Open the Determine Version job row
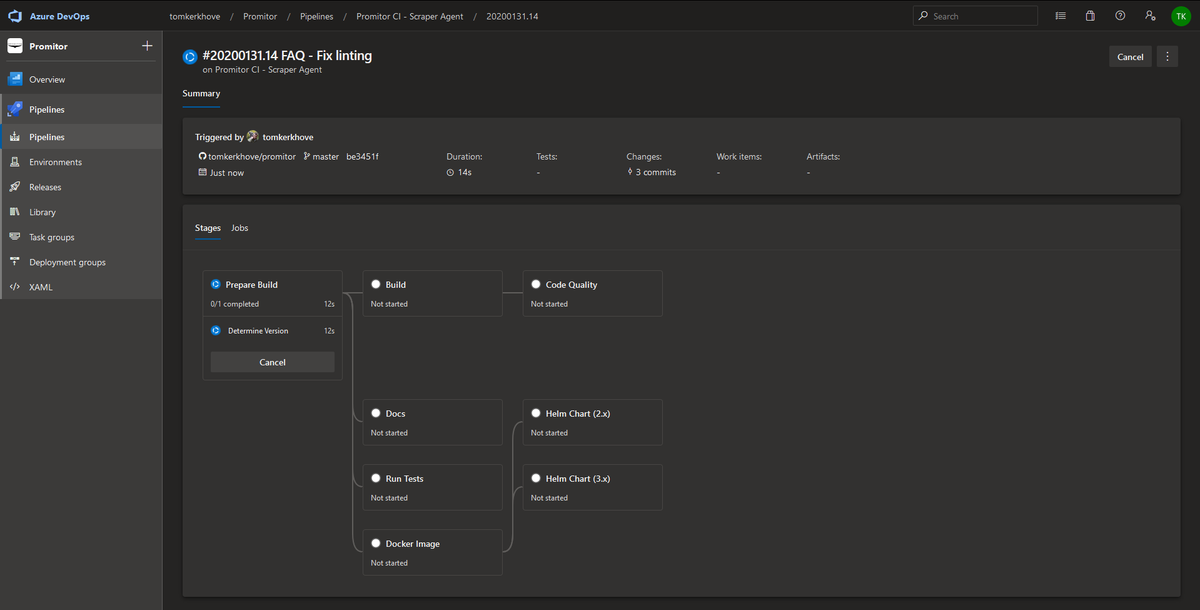 point(272,330)
